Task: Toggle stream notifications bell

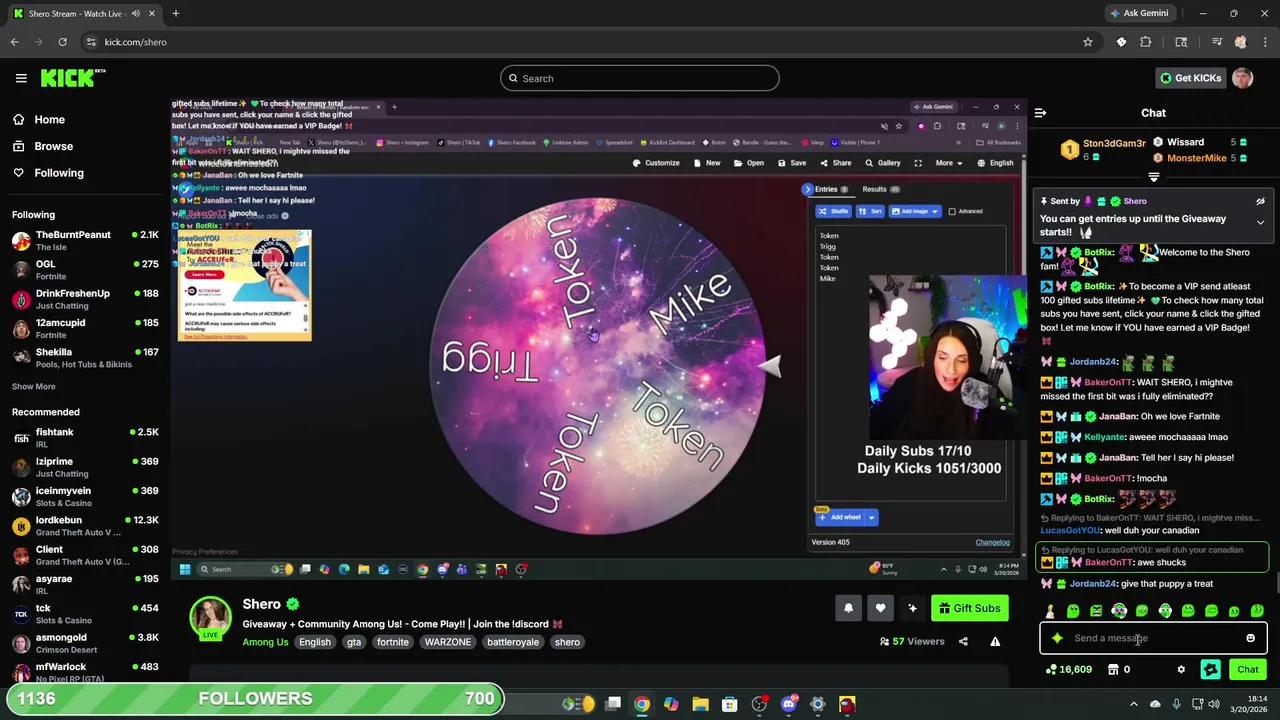Action: 848,608
